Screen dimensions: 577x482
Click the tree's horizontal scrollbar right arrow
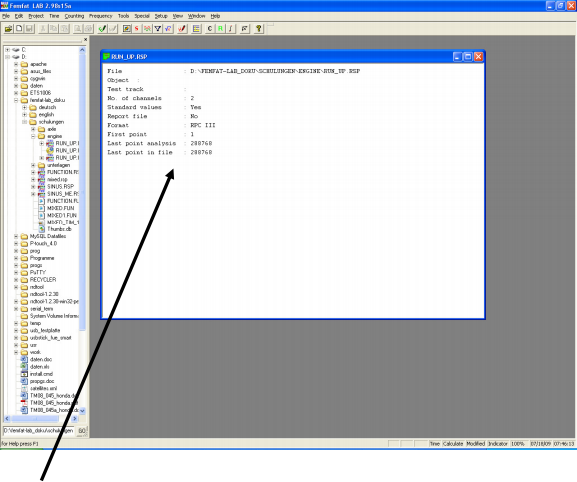(74, 419)
